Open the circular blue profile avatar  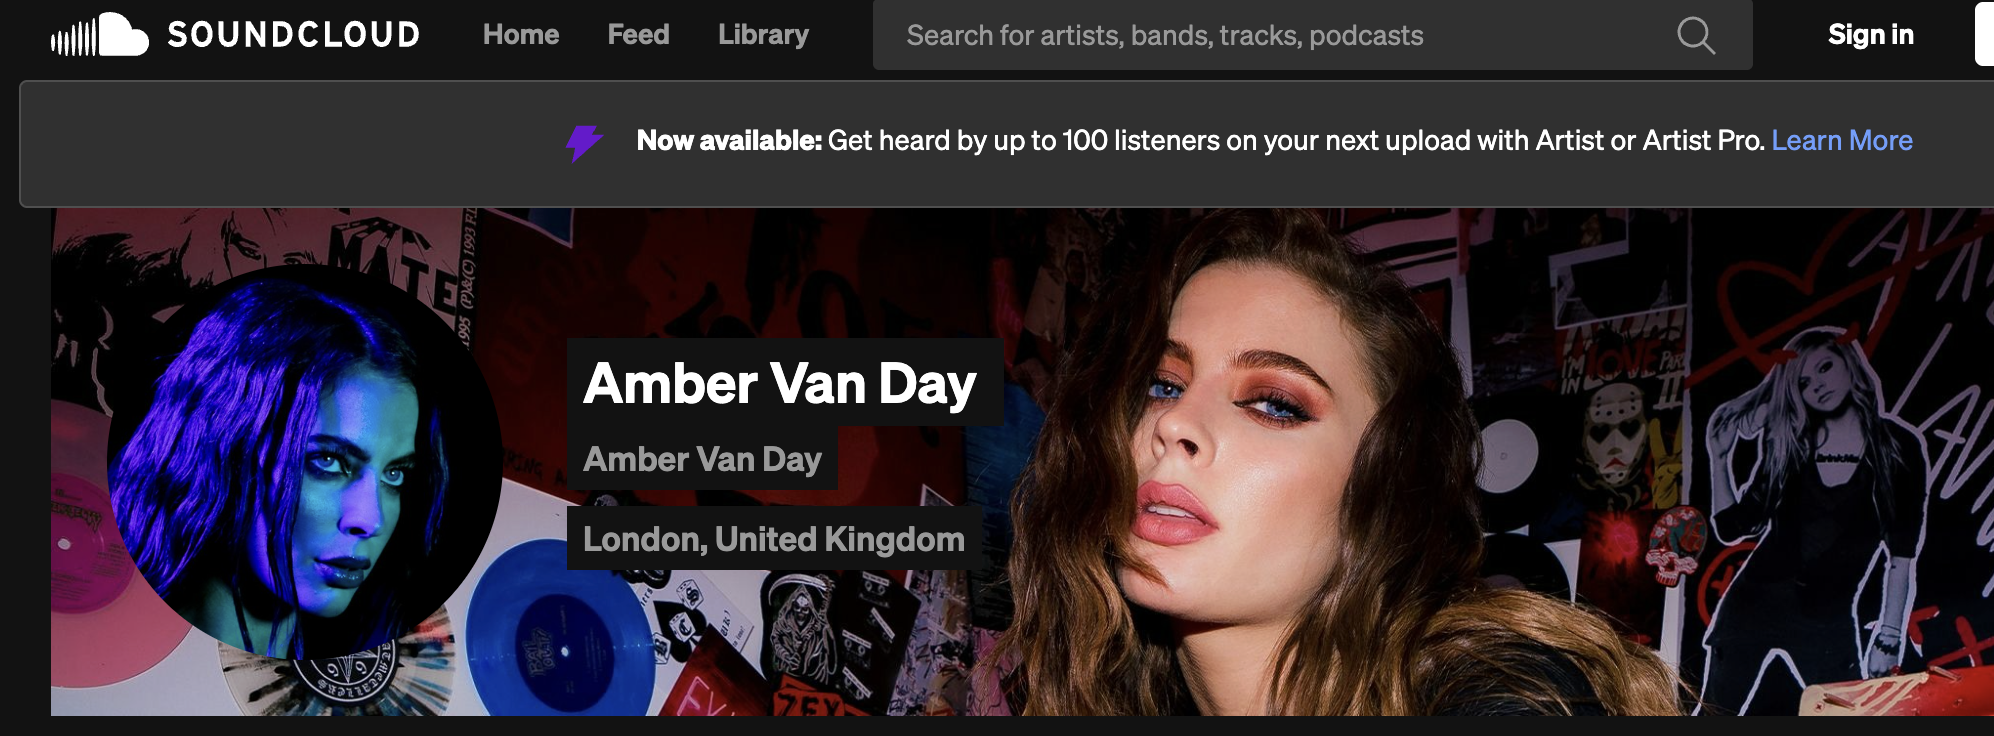[x=305, y=462]
